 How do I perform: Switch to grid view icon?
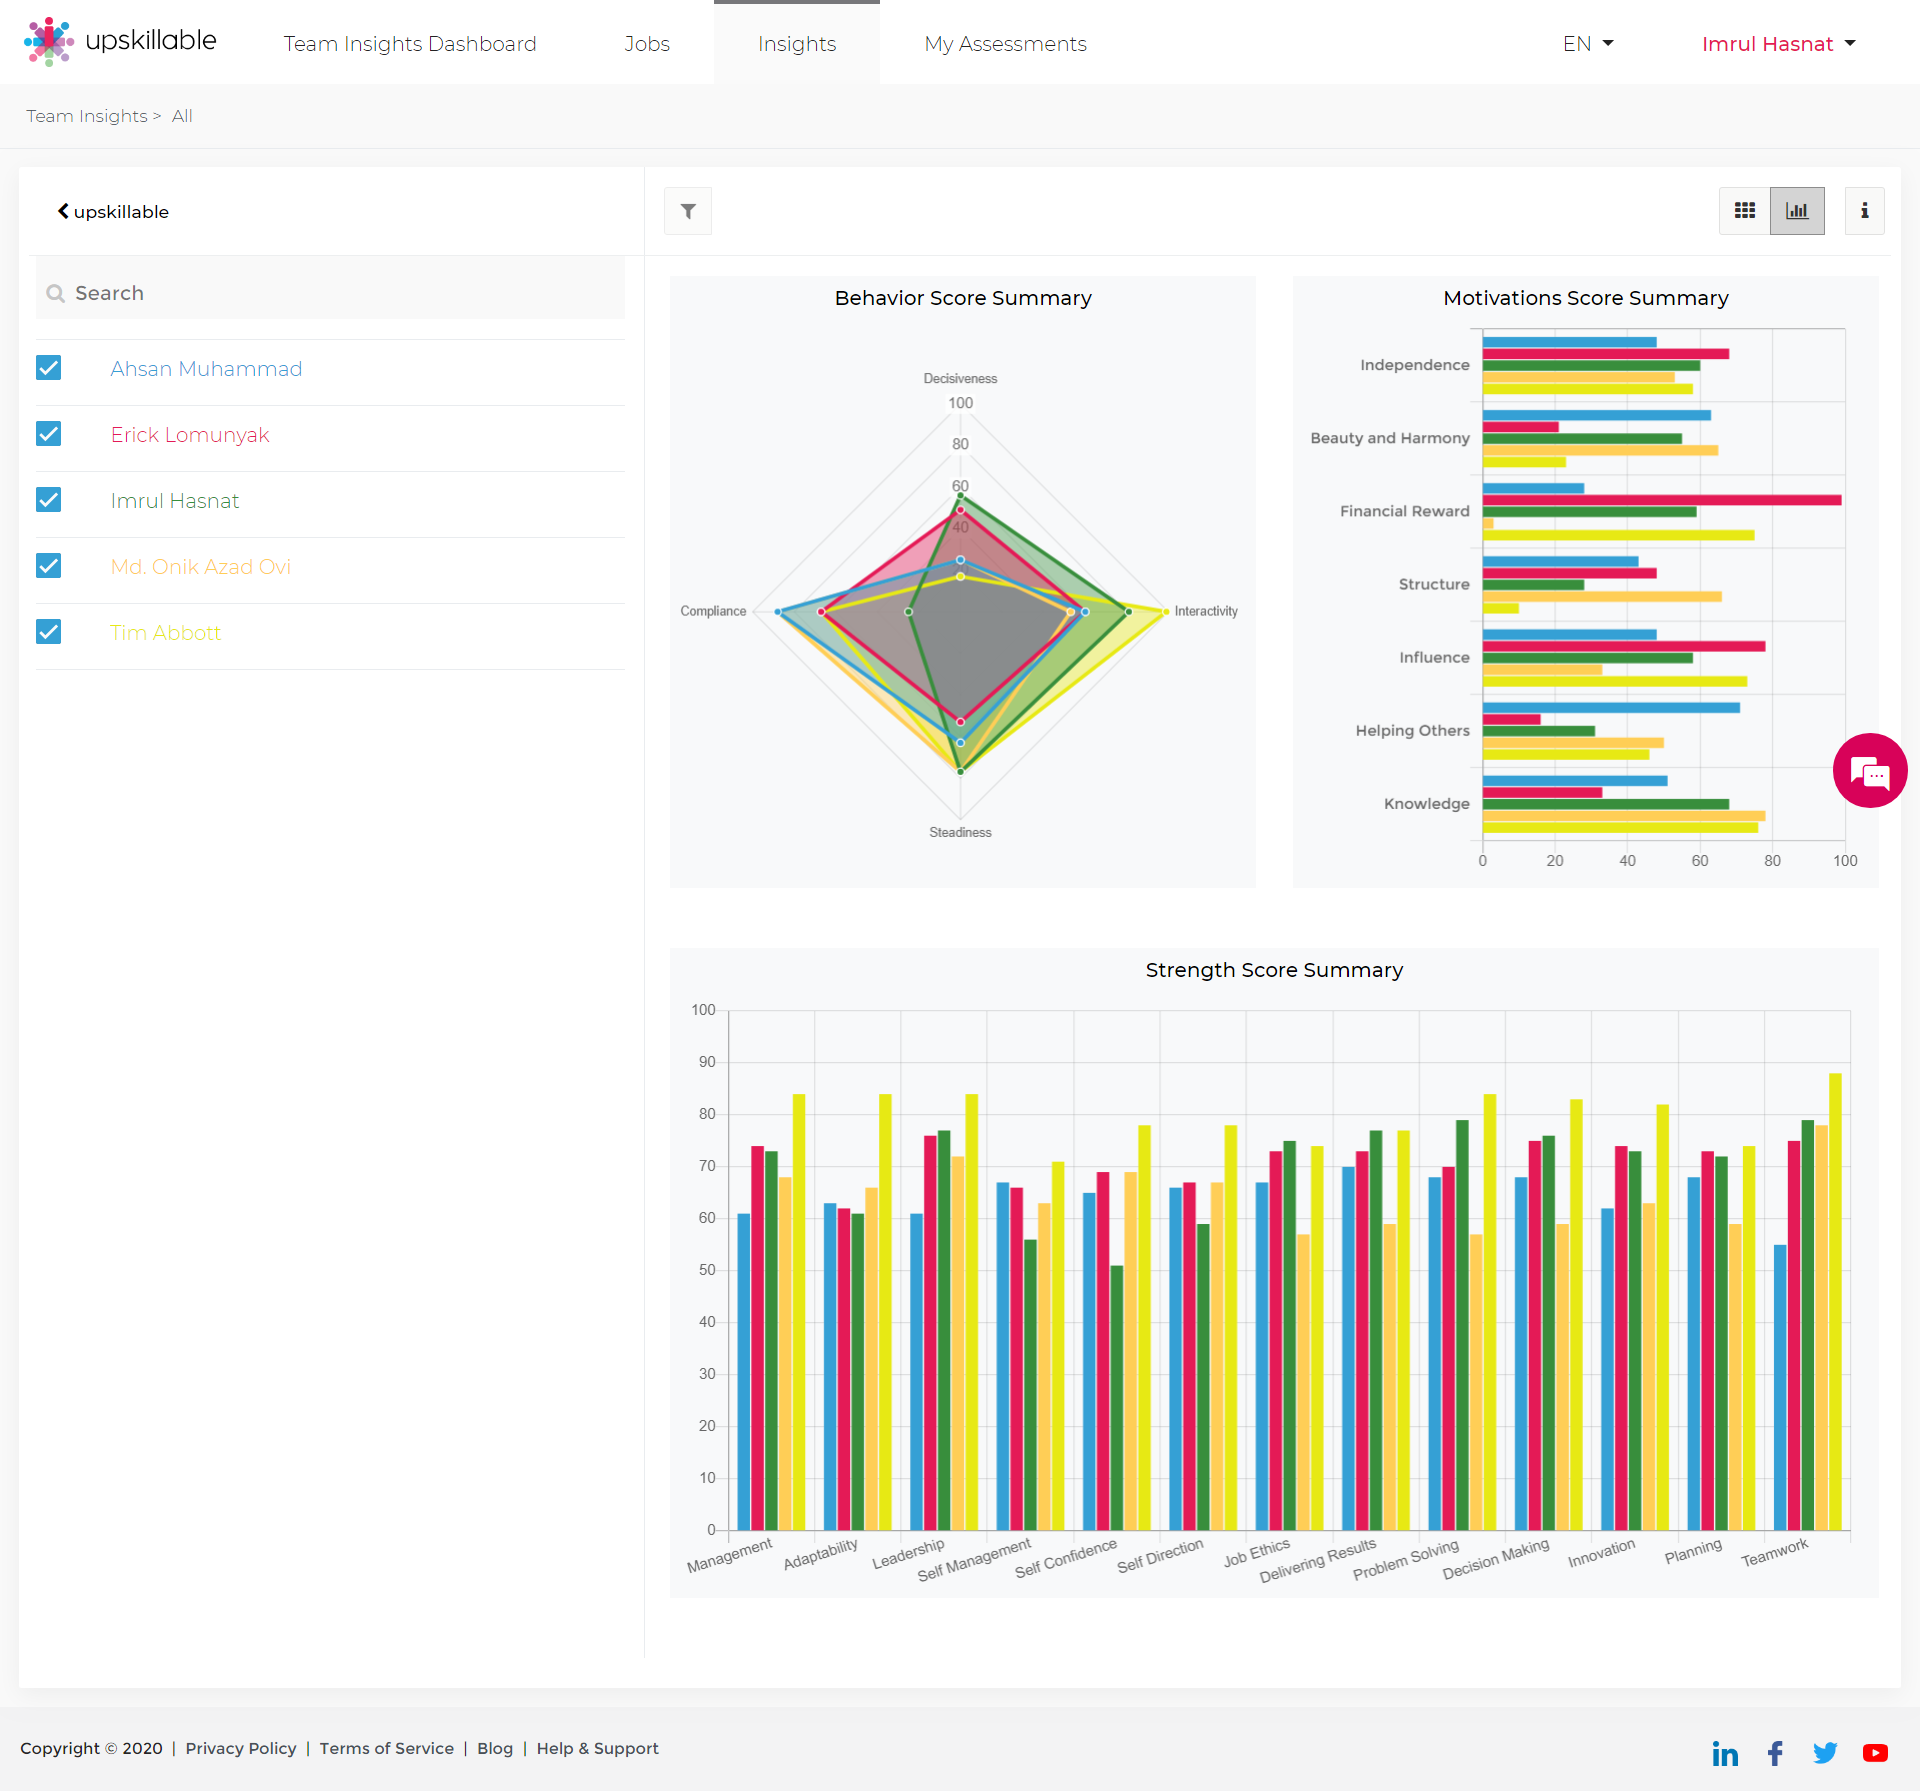[x=1744, y=211]
